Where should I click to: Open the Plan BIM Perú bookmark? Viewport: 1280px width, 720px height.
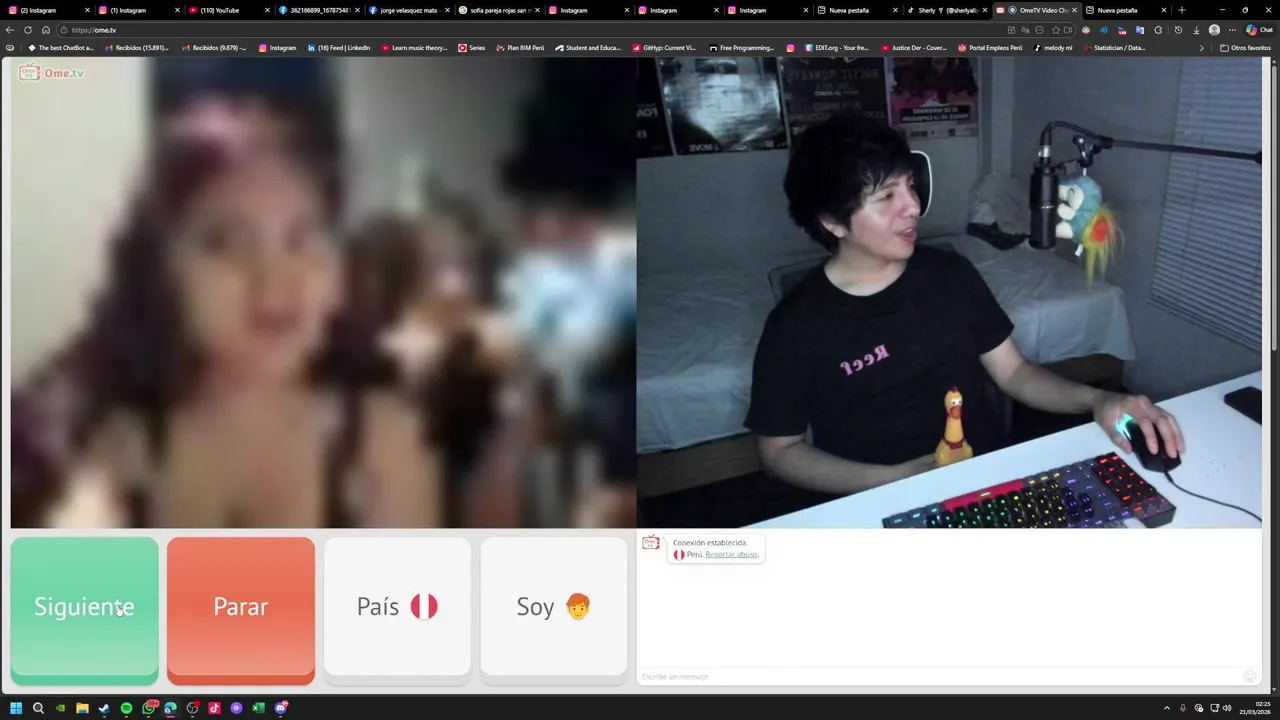tap(520, 48)
